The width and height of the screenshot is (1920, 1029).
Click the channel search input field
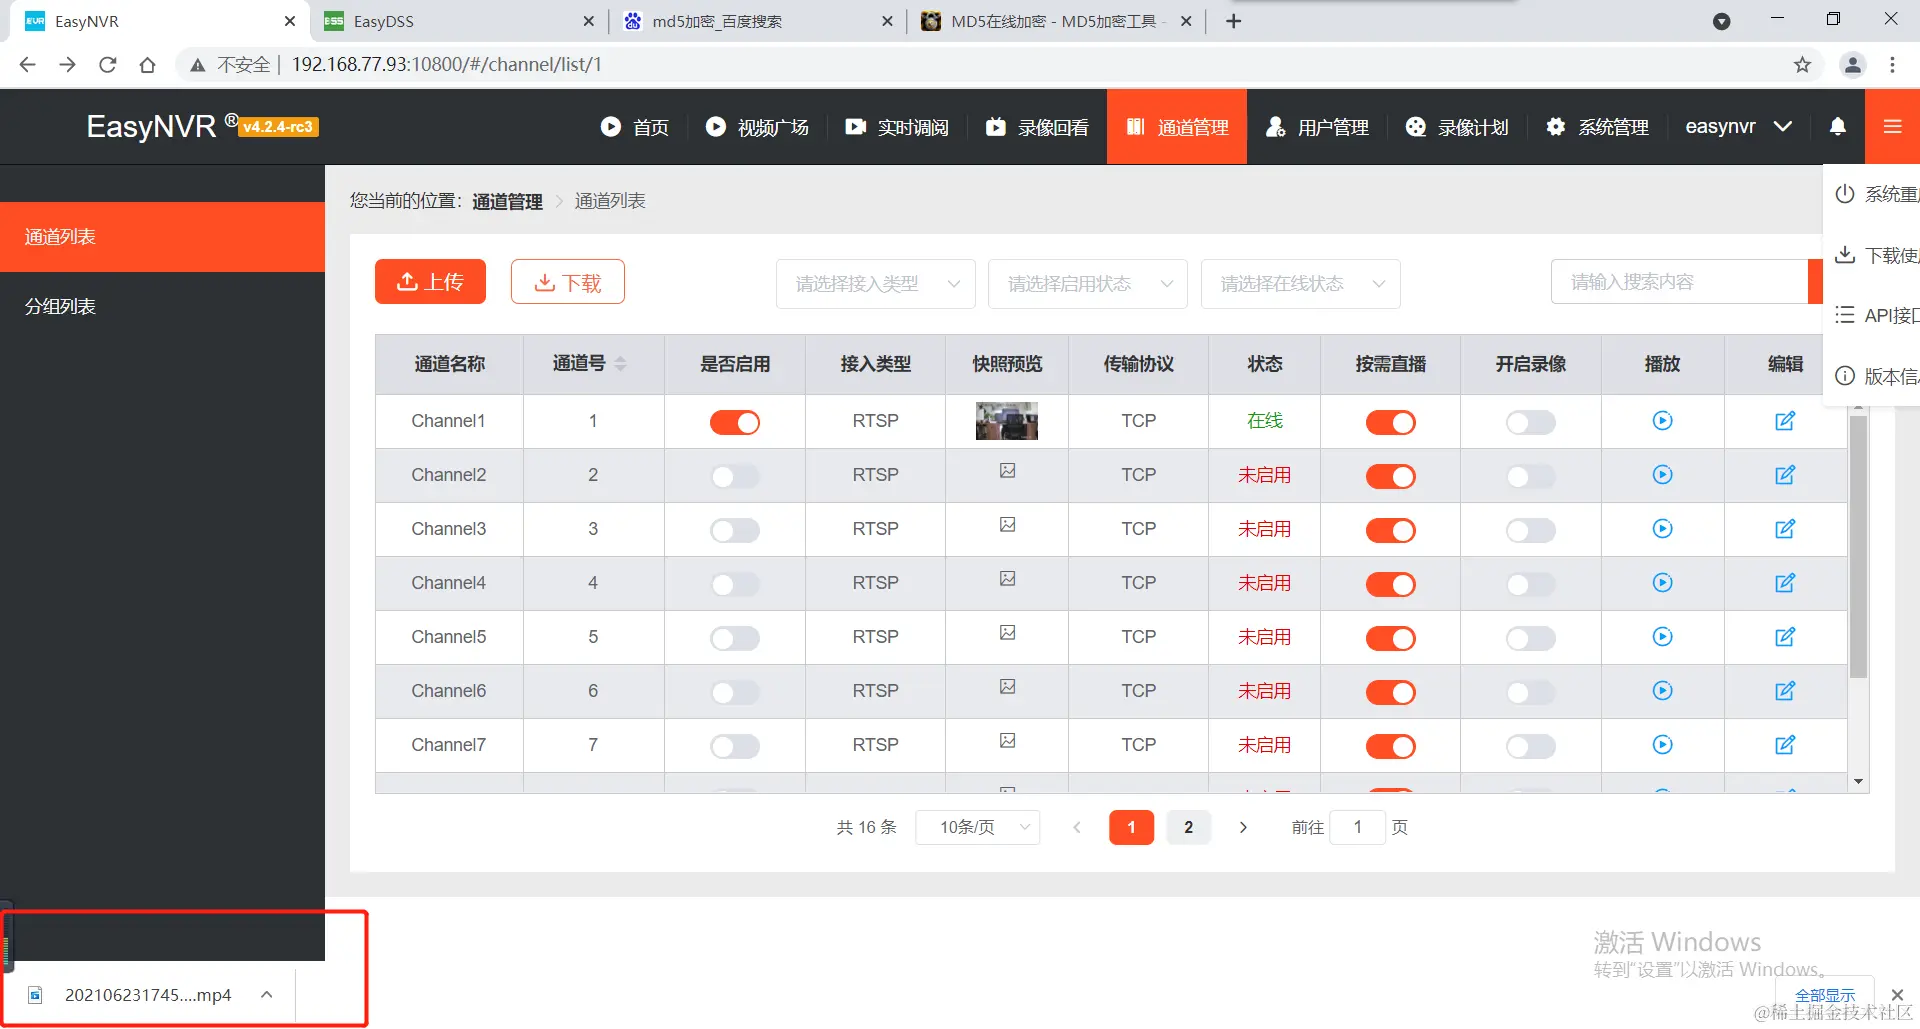[x=1680, y=282]
